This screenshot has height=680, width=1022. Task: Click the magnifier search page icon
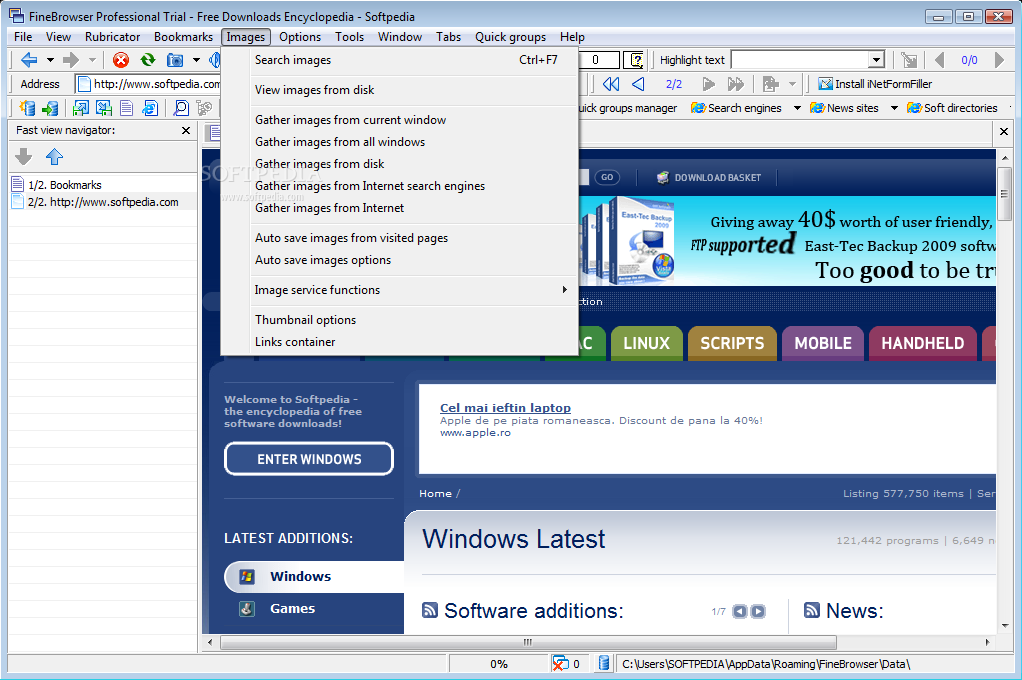click(x=181, y=108)
